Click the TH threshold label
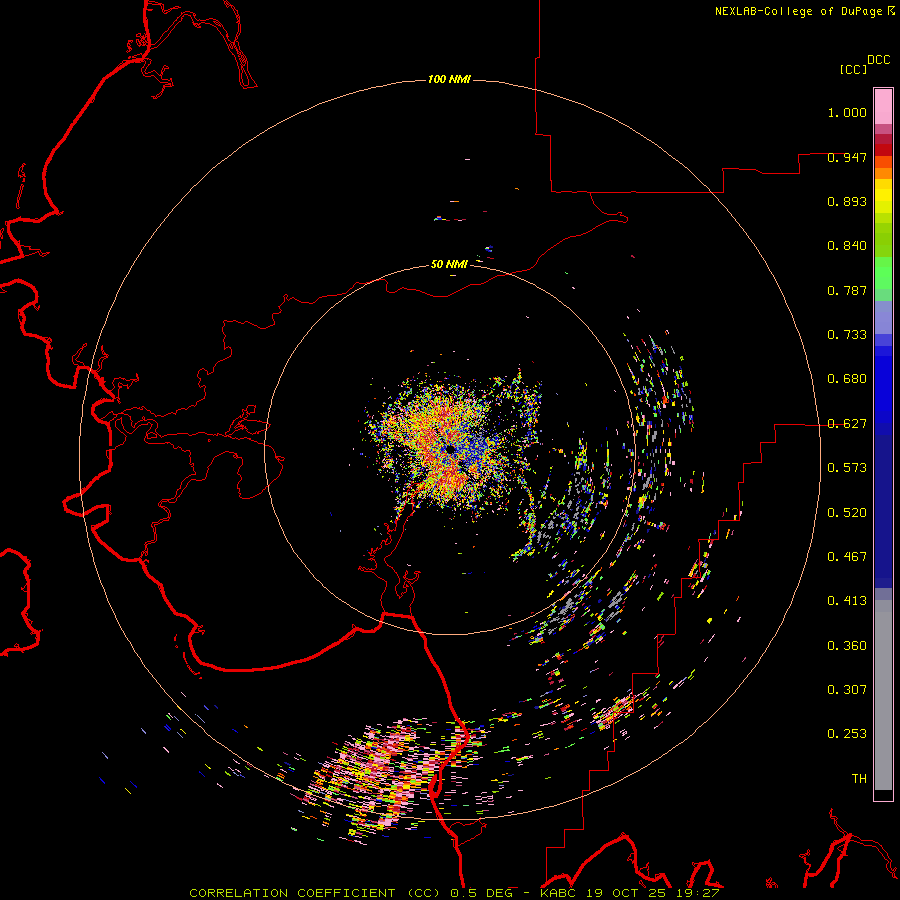The height and width of the screenshot is (900, 900). pyautogui.click(x=859, y=779)
